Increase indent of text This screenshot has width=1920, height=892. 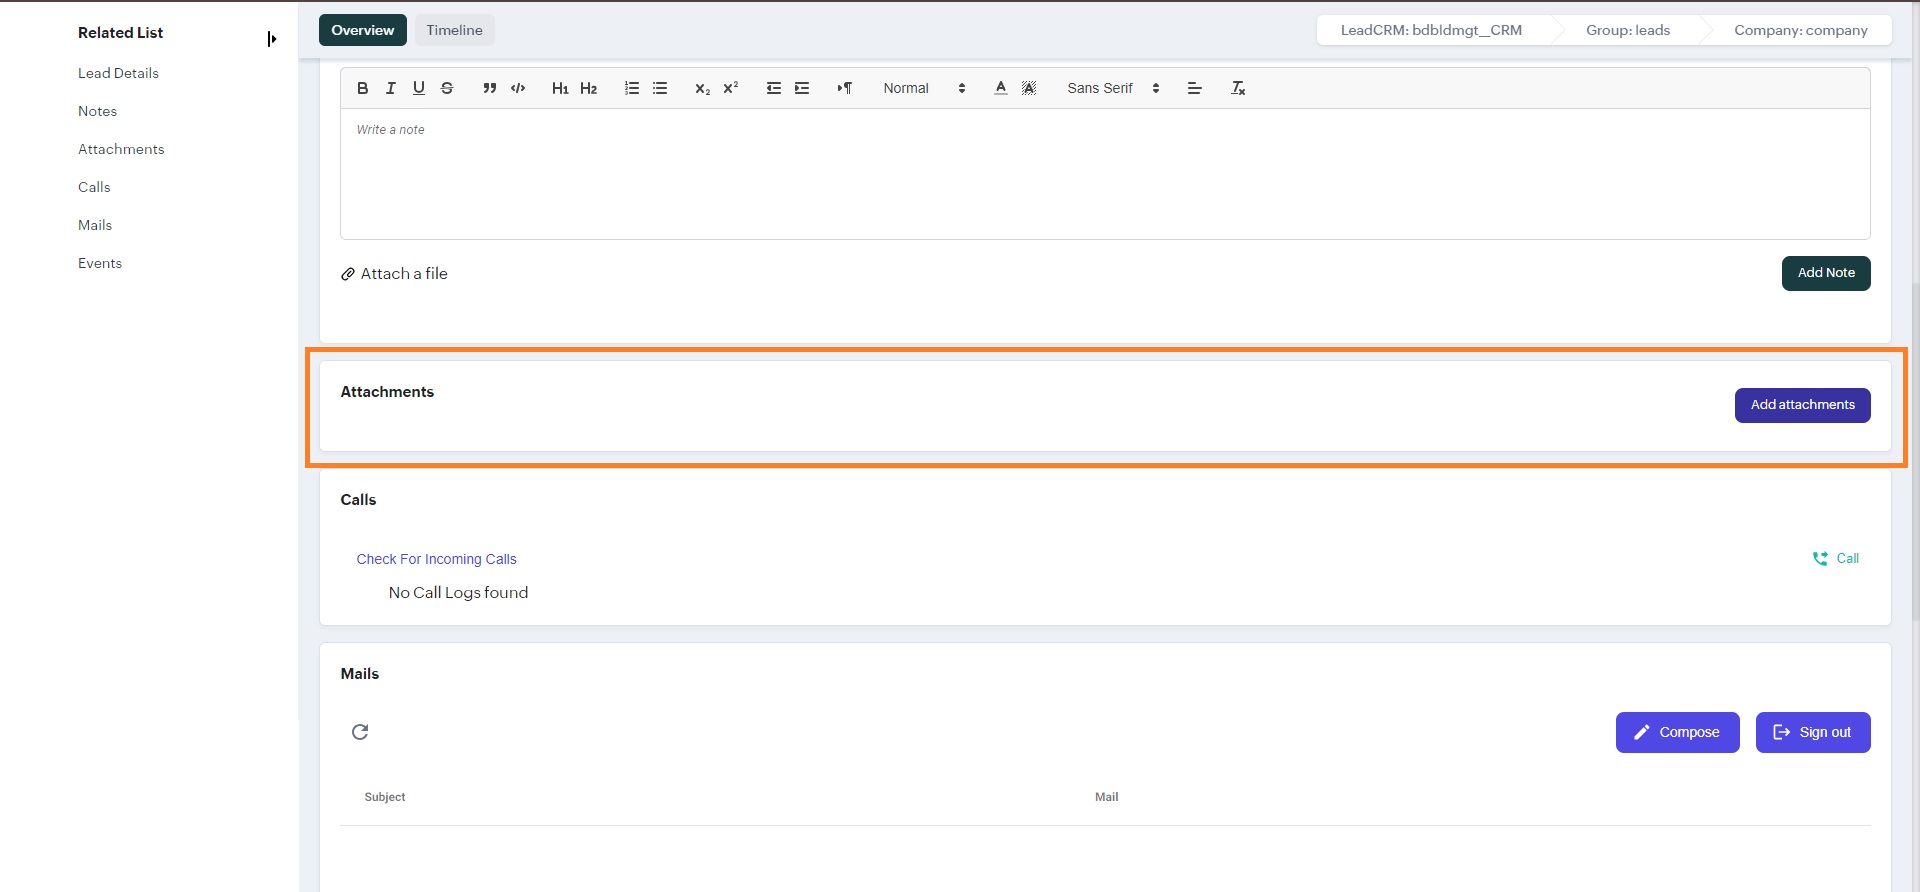802,88
